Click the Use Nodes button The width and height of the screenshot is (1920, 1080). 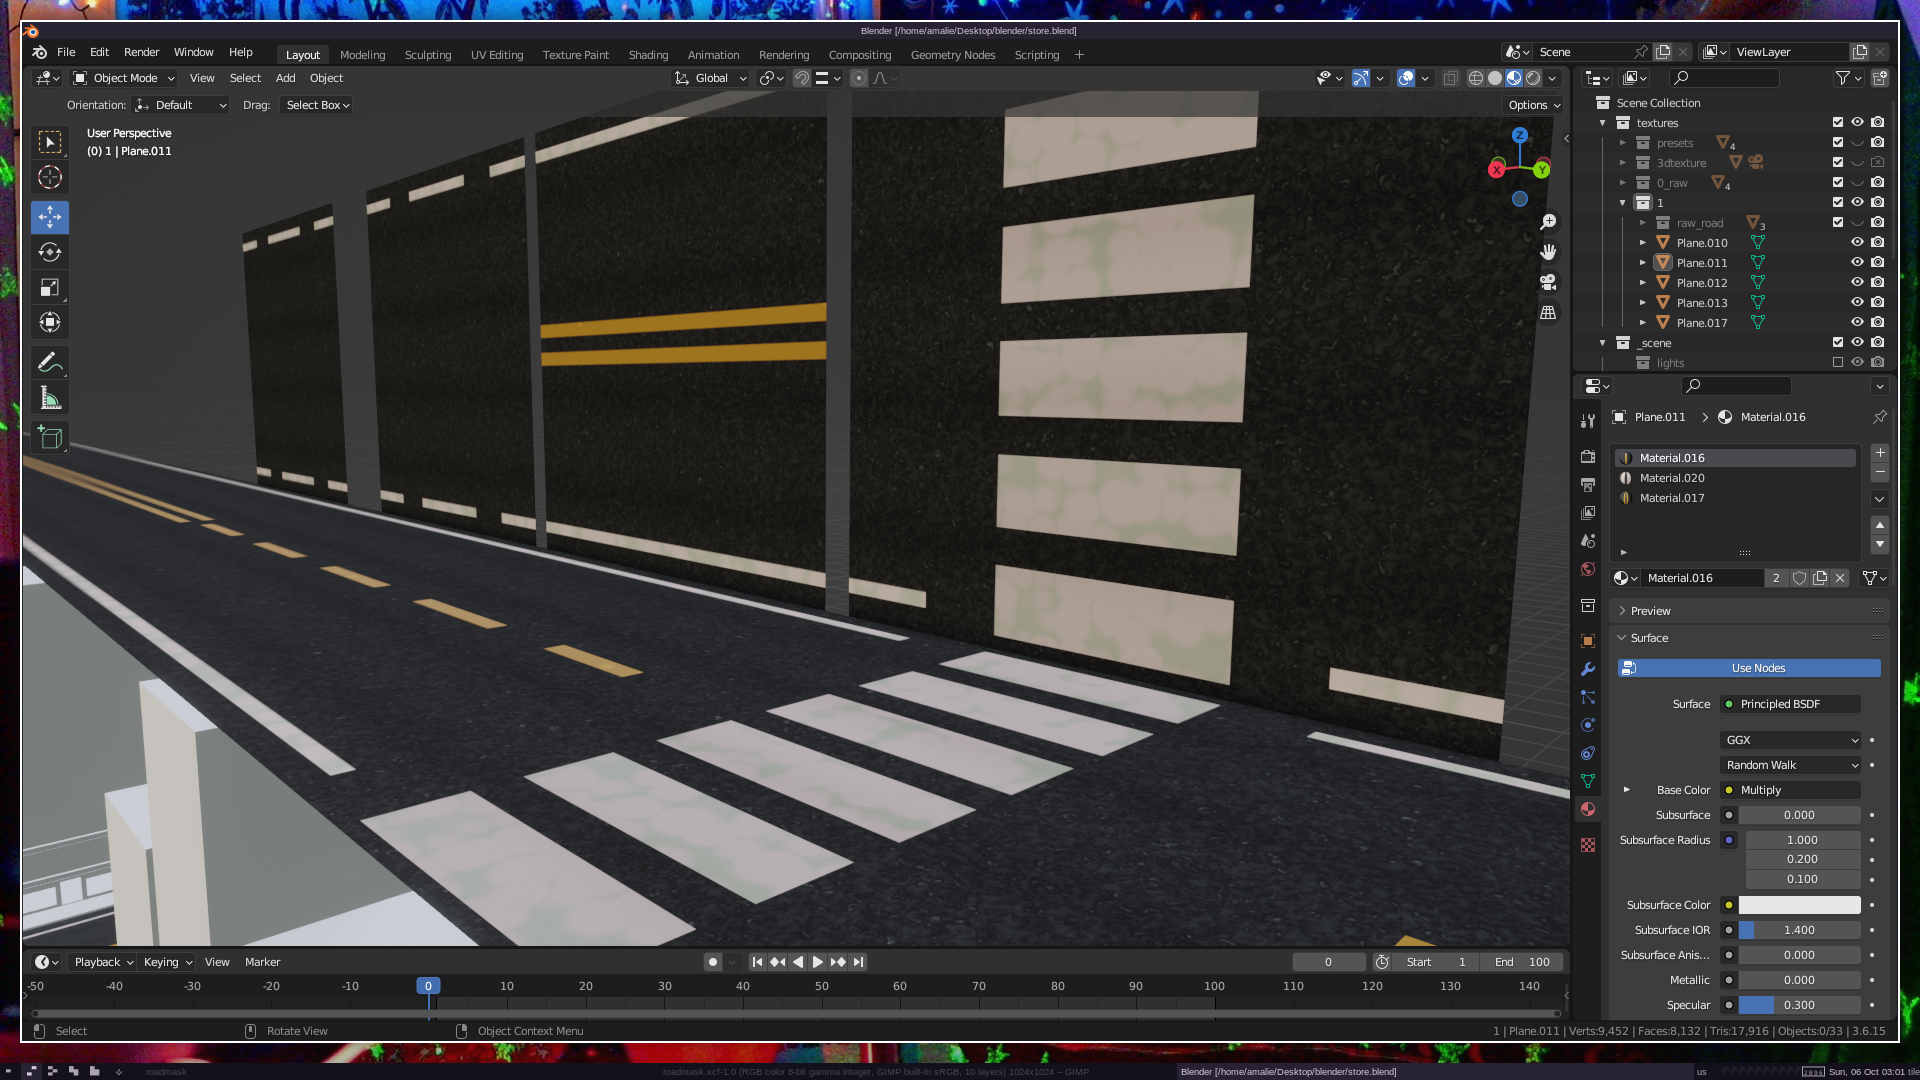(x=1758, y=668)
